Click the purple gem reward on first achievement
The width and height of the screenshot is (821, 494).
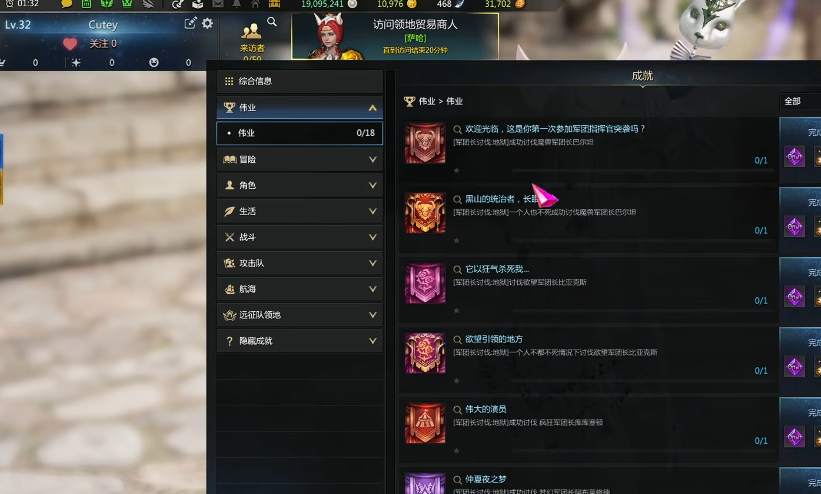[x=794, y=157]
